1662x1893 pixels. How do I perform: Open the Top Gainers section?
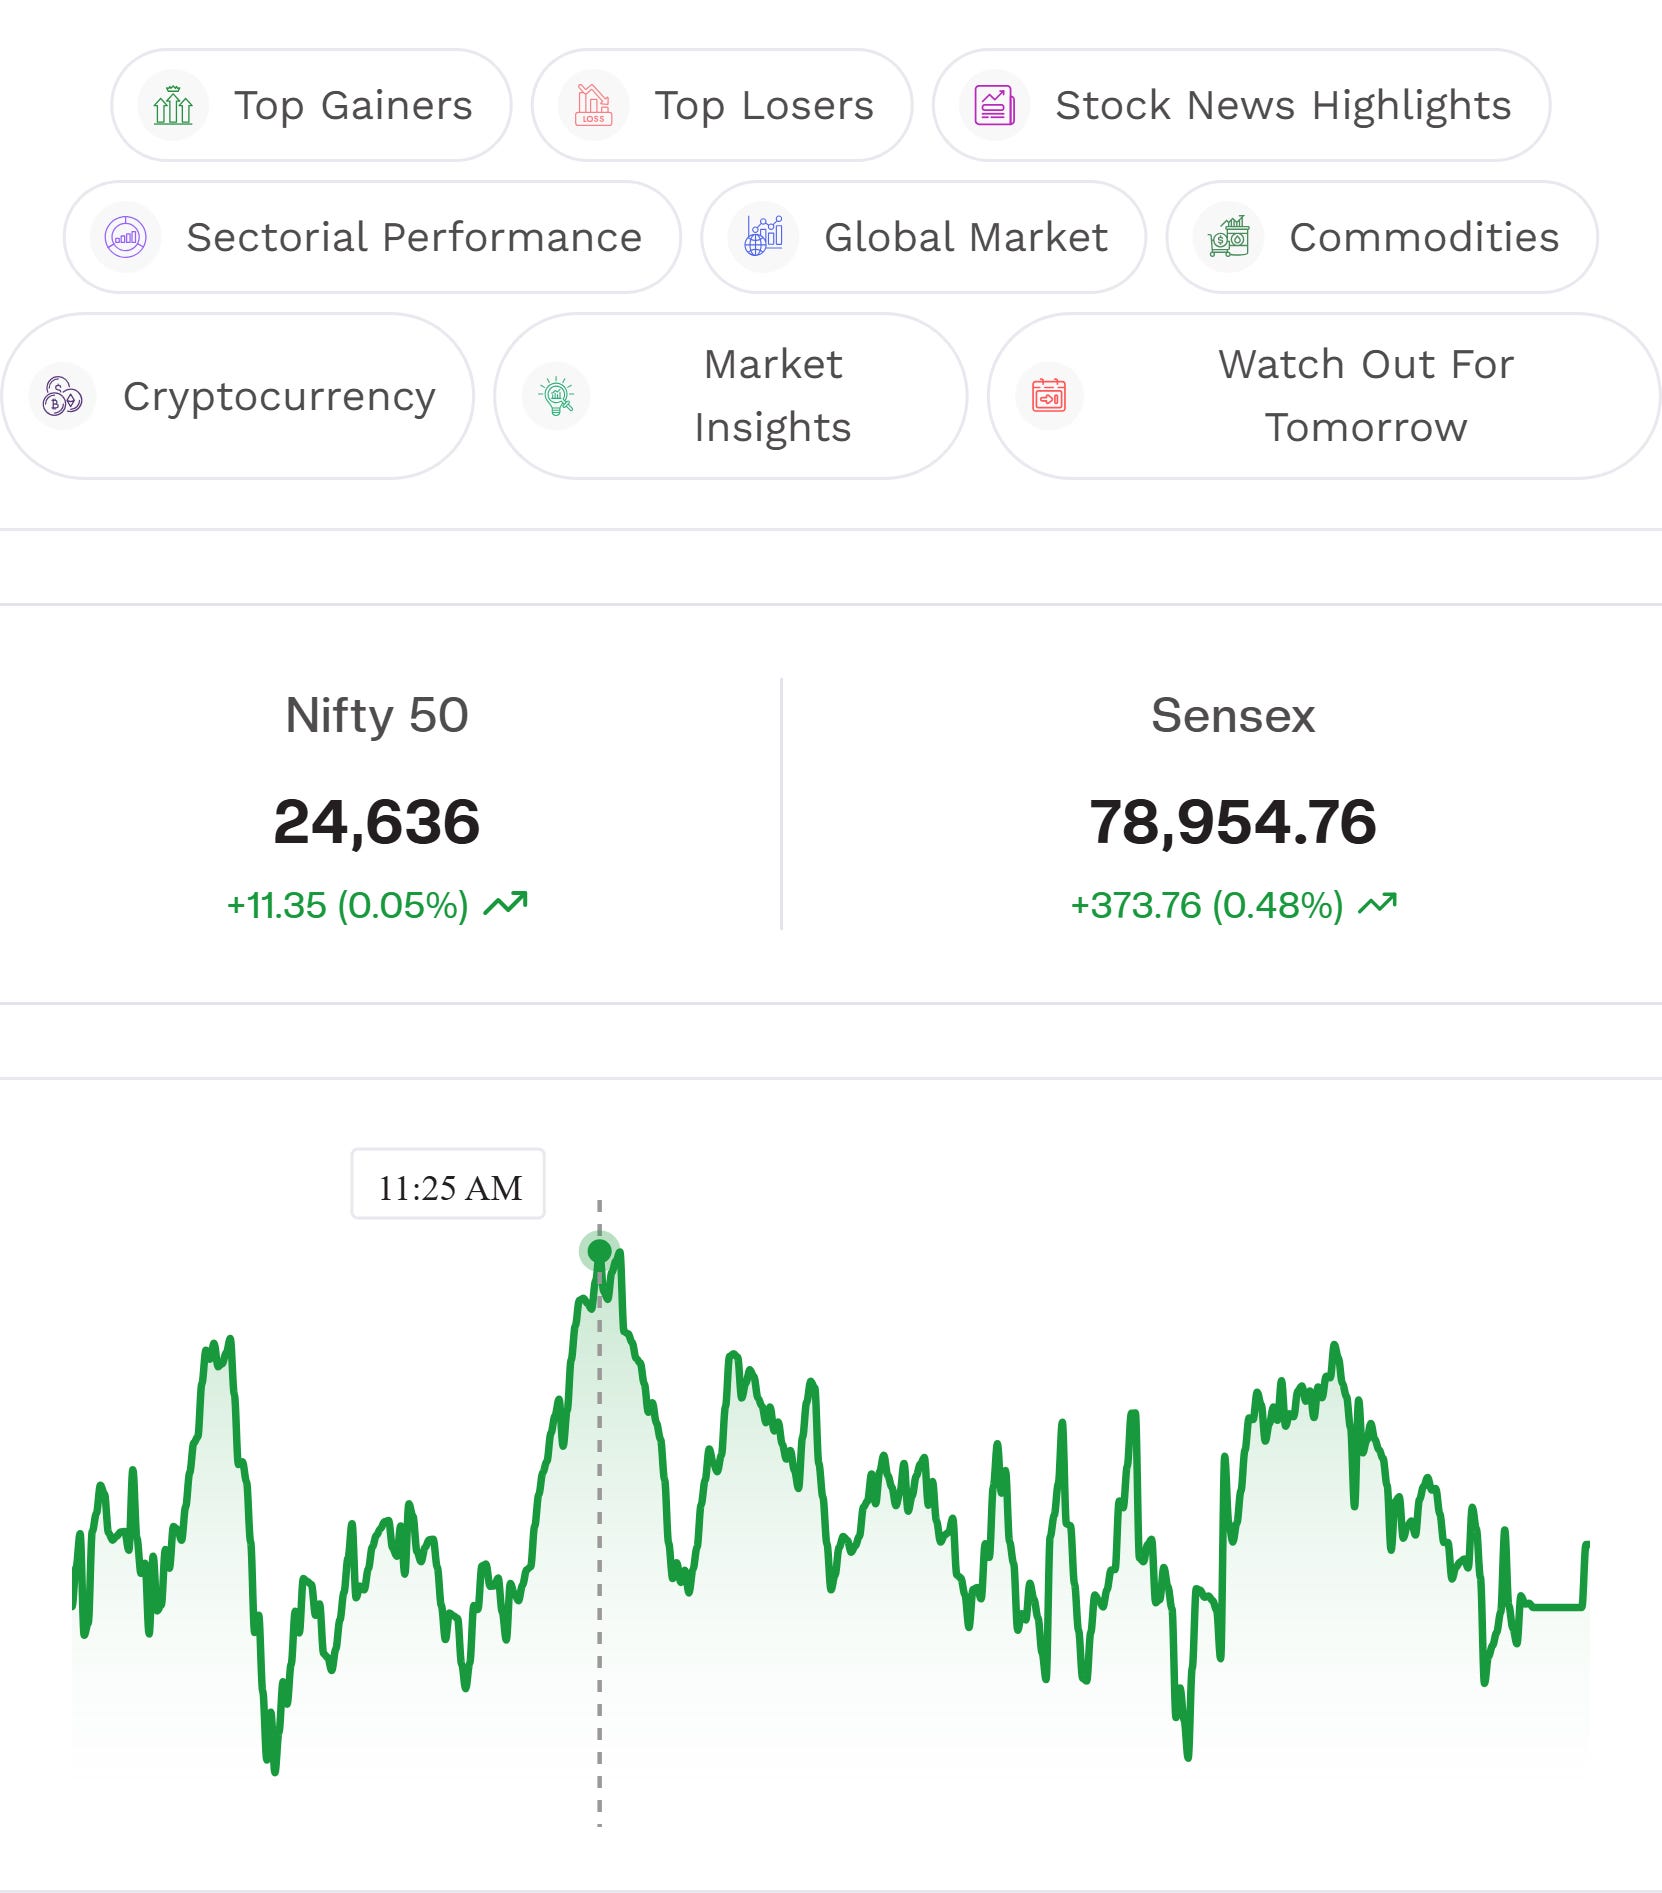[311, 105]
